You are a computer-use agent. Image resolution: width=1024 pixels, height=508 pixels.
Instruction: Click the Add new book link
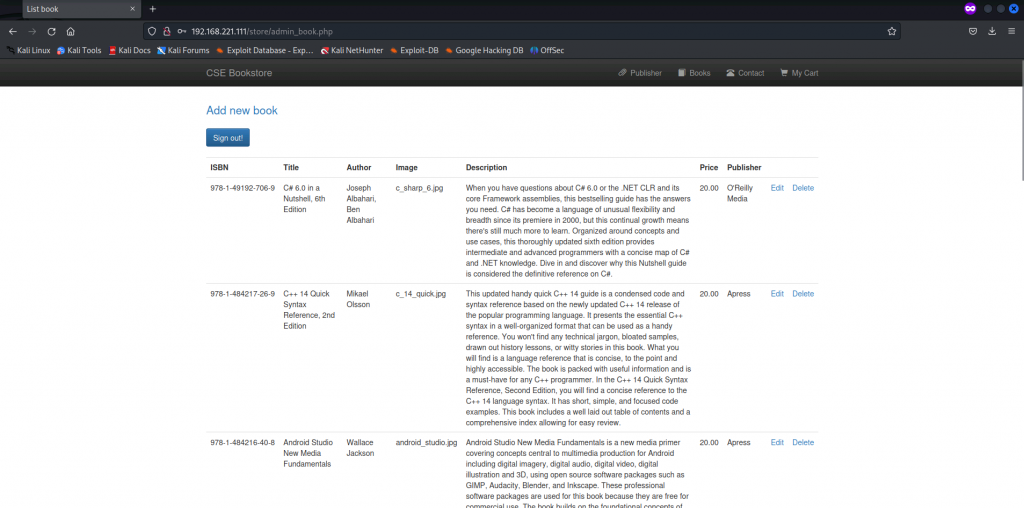click(242, 110)
